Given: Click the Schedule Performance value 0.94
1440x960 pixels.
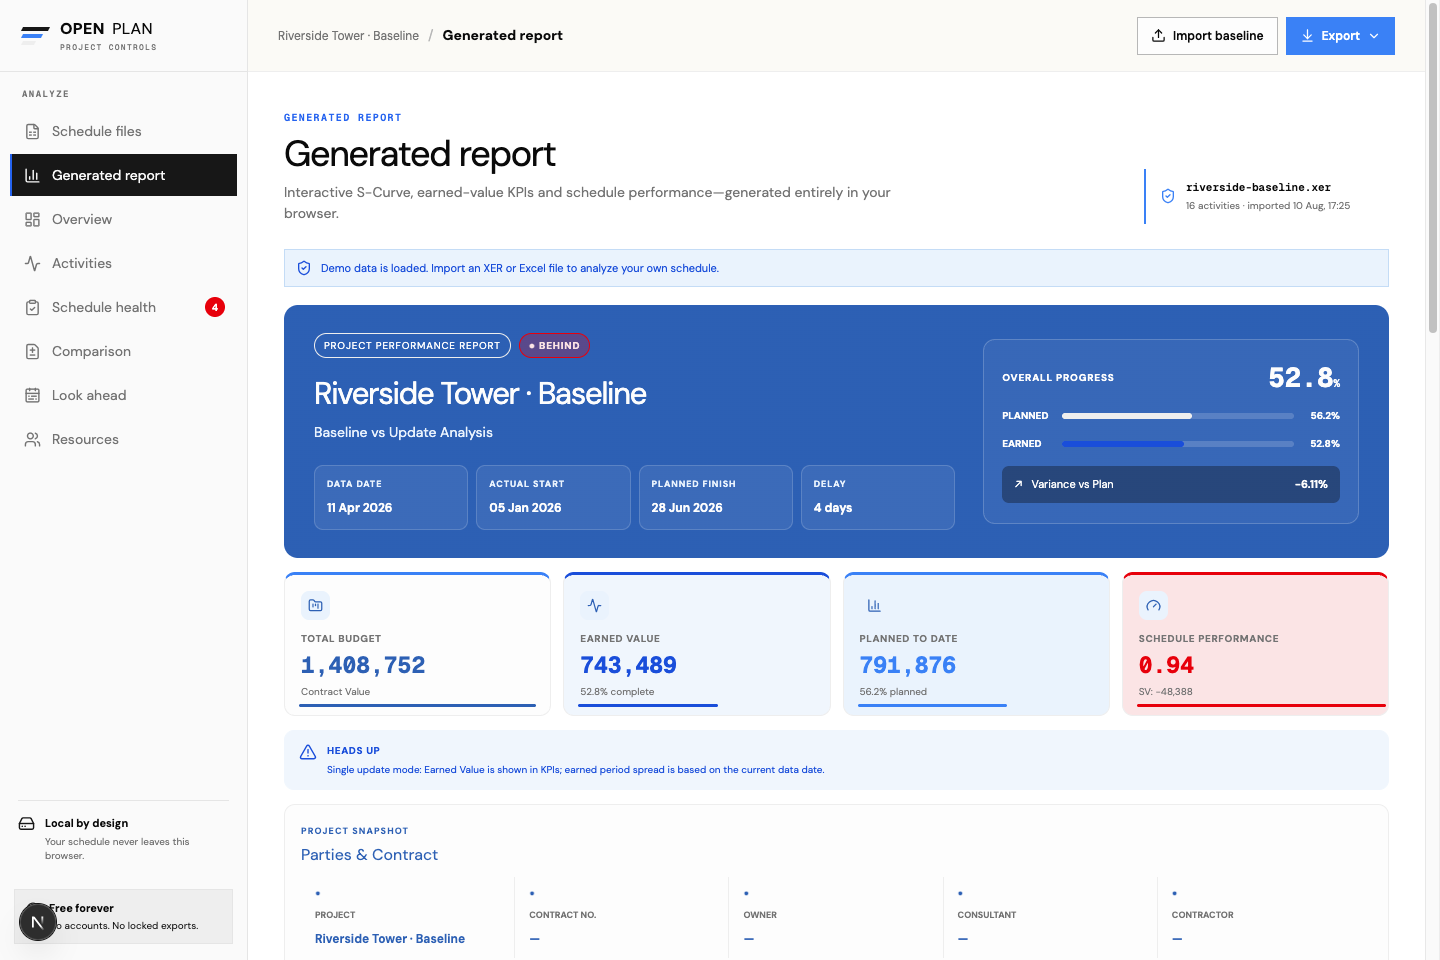Looking at the screenshot, I should pyautogui.click(x=1166, y=665).
